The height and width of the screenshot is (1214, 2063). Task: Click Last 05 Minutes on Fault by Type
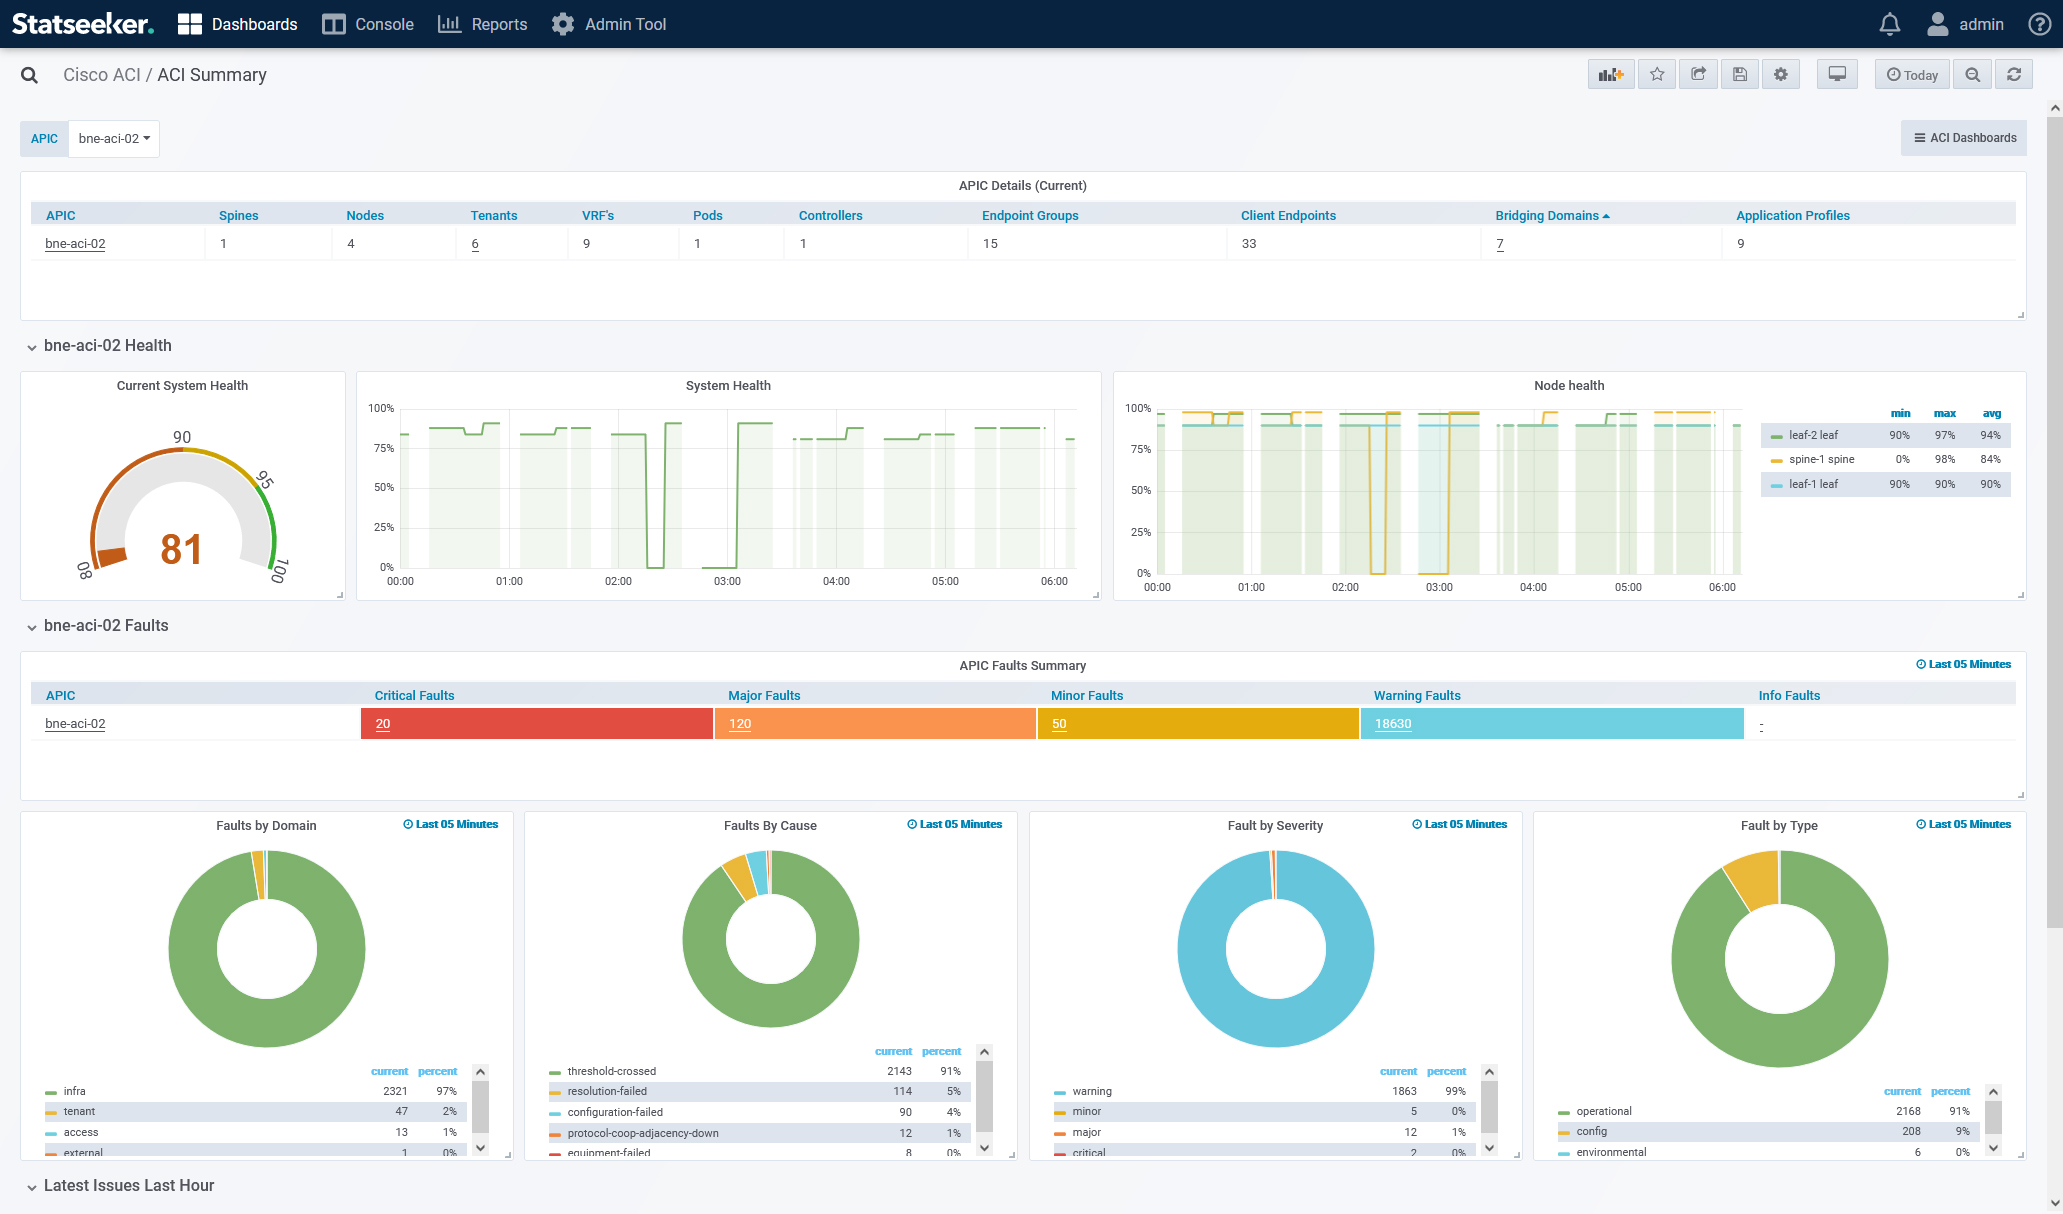coord(1964,825)
